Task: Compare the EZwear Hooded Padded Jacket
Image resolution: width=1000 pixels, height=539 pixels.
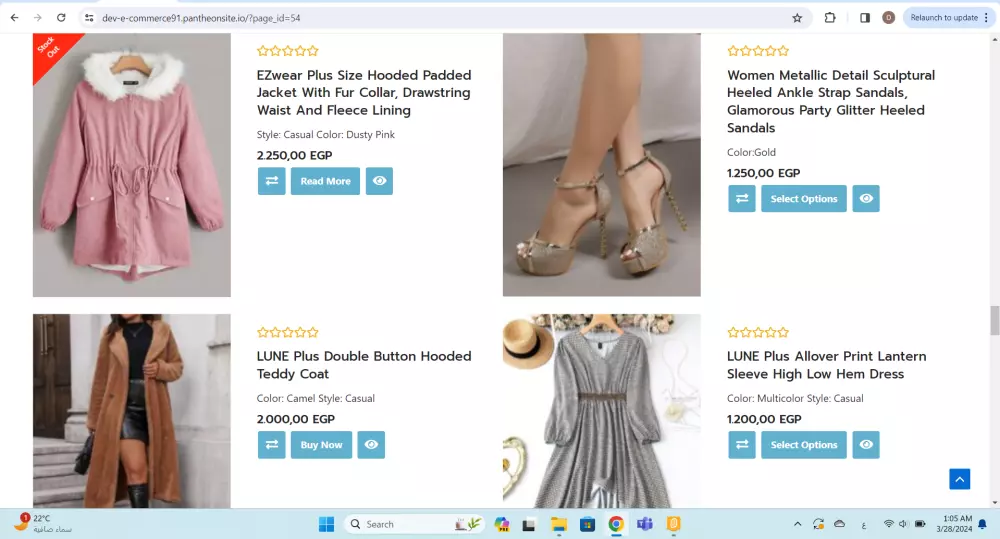Action: (x=272, y=181)
